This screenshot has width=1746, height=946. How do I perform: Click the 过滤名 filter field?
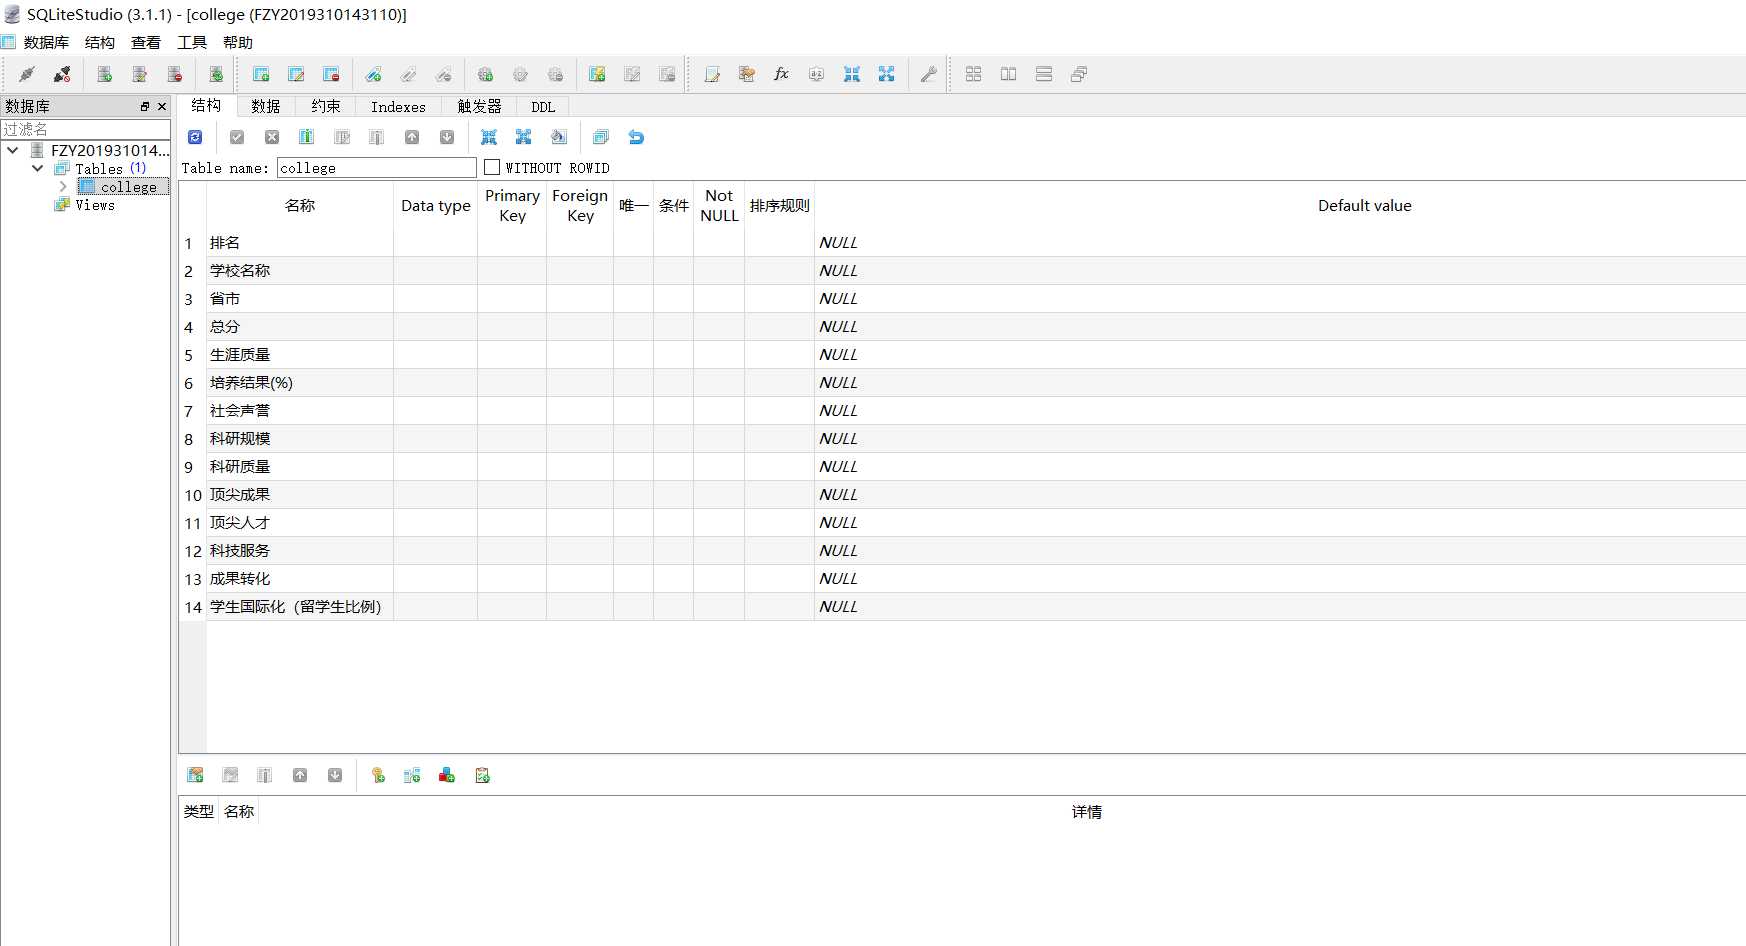click(x=85, y=129)
